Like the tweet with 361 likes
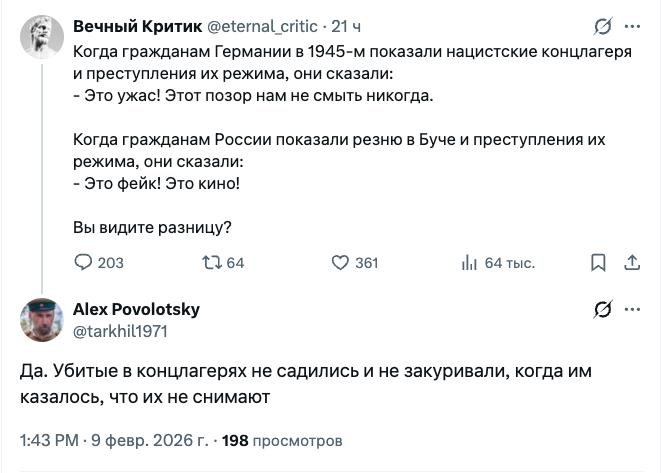 340,263
